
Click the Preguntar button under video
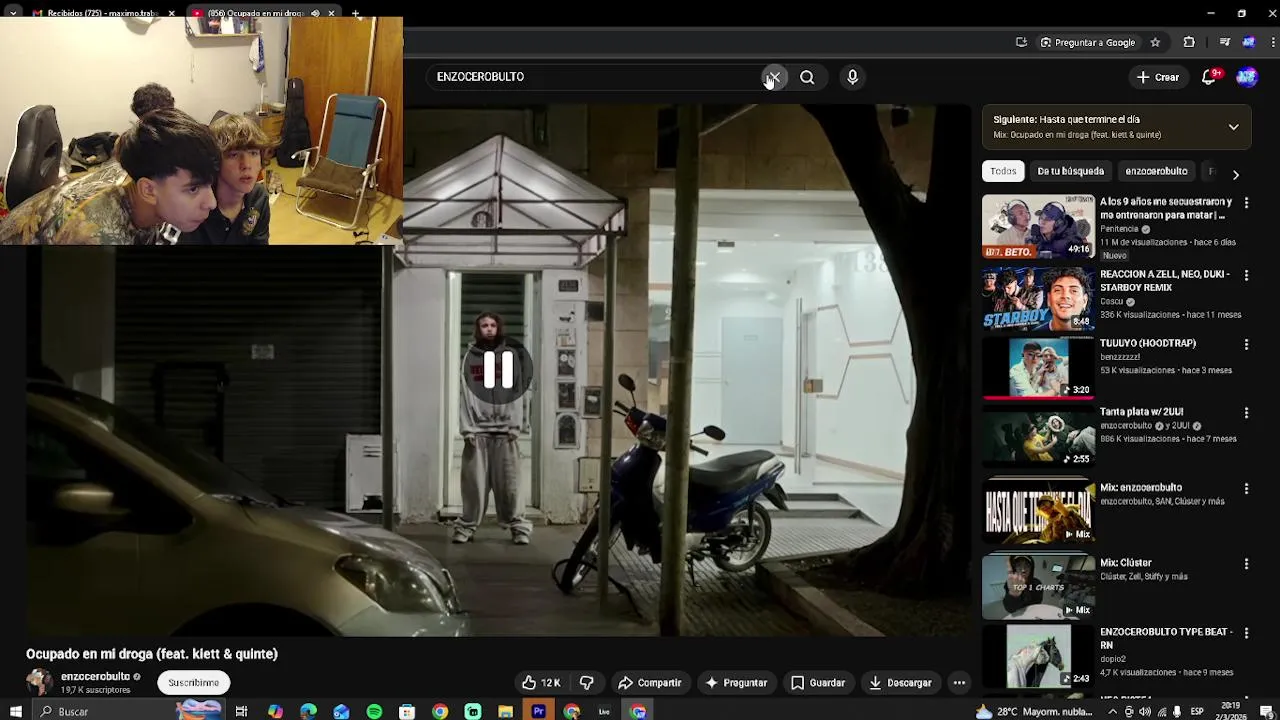point(736,683)
